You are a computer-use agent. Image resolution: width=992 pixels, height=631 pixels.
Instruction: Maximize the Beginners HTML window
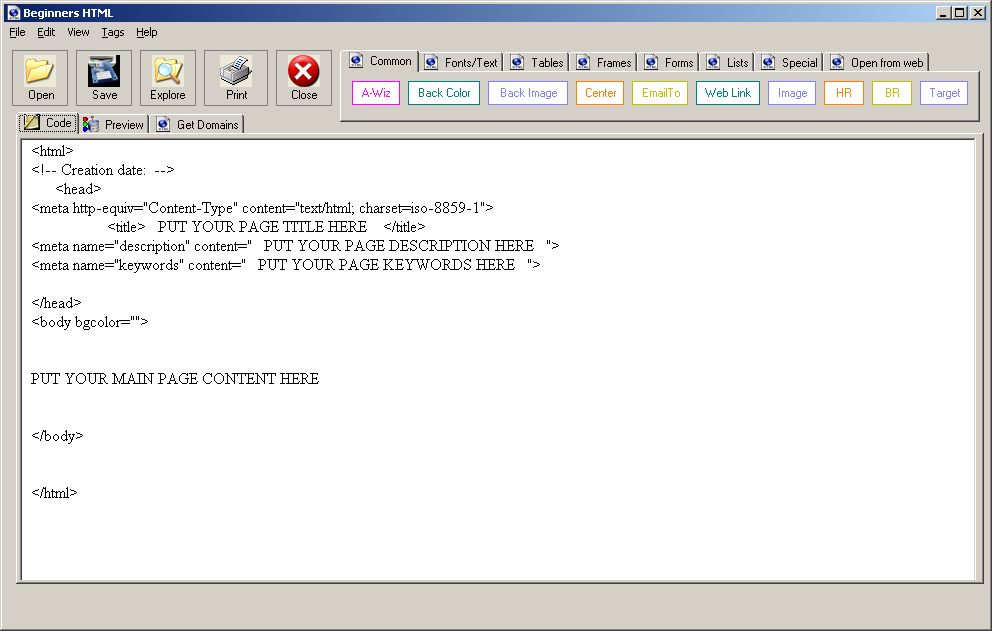960,13
